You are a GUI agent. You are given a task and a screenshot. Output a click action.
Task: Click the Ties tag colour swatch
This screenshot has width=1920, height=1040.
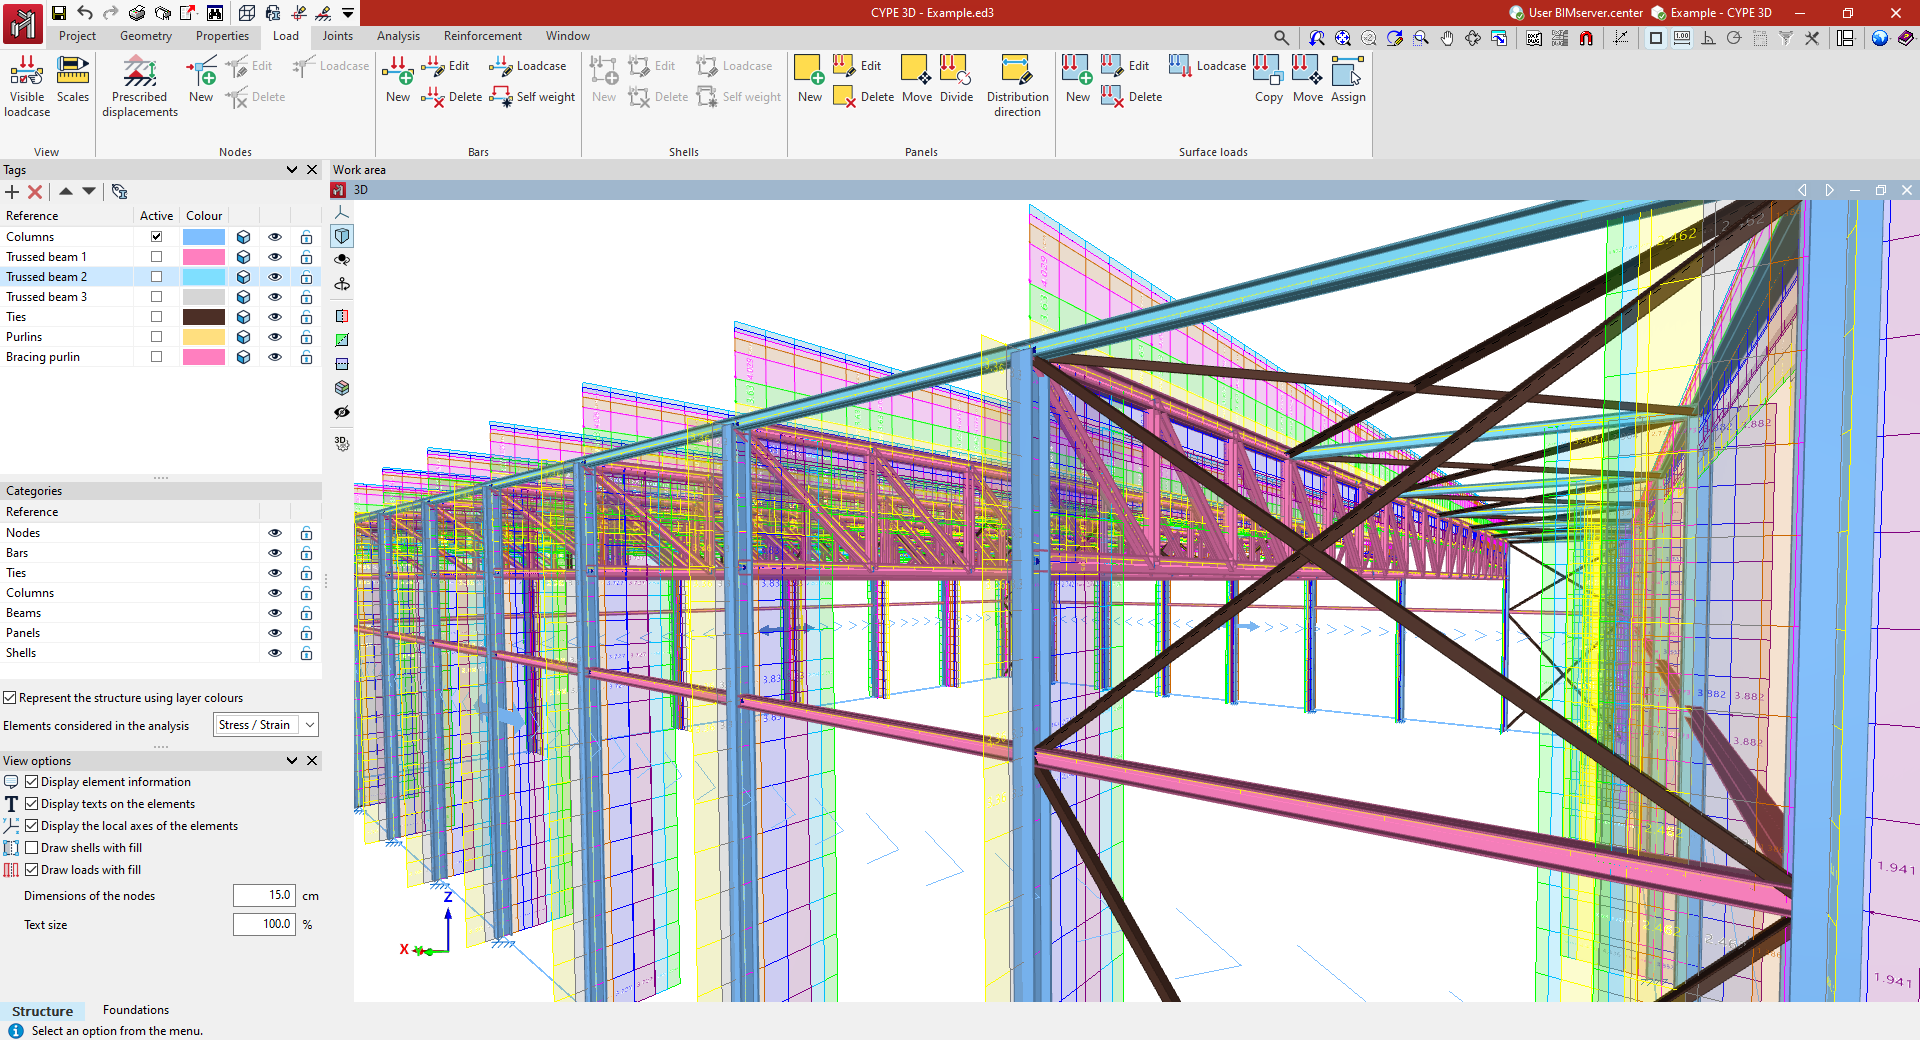[204, 317]
